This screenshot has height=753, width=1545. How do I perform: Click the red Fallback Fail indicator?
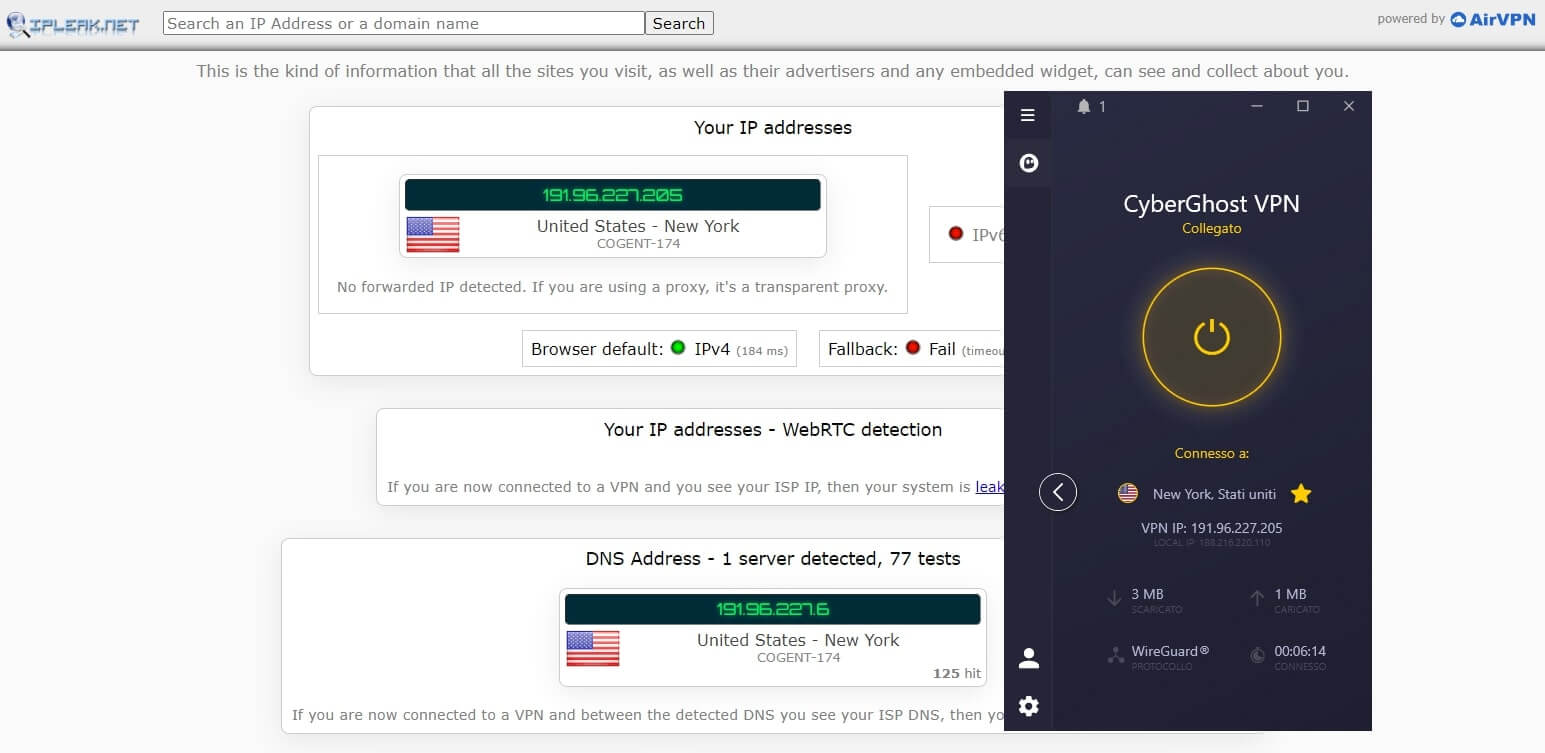[x=912, y=348]
